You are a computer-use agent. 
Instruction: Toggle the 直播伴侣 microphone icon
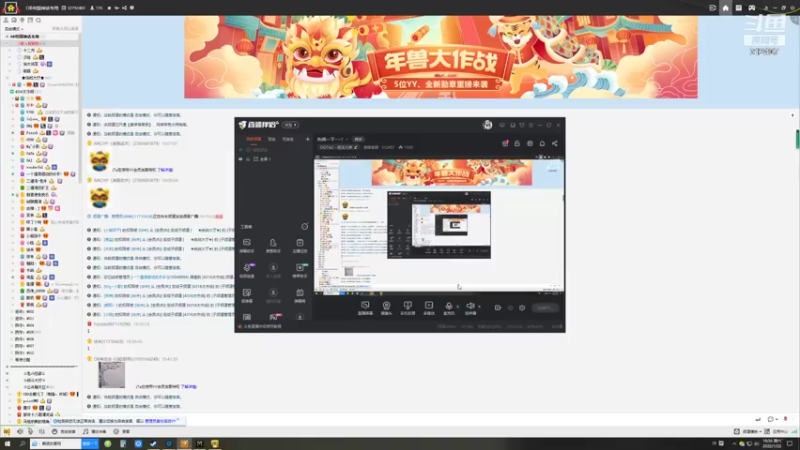[x=448, y=307]
